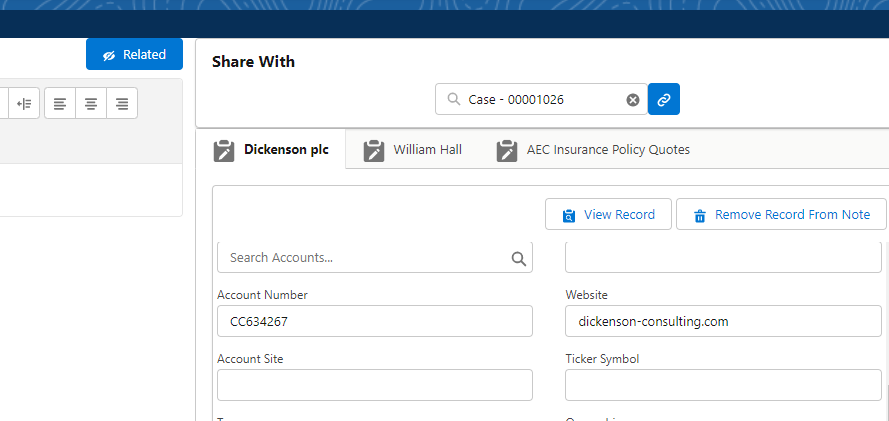Open the AEC Insurance Policy Quotes tab
Viewport: 889px width, 421px height.
coord(593,150)
